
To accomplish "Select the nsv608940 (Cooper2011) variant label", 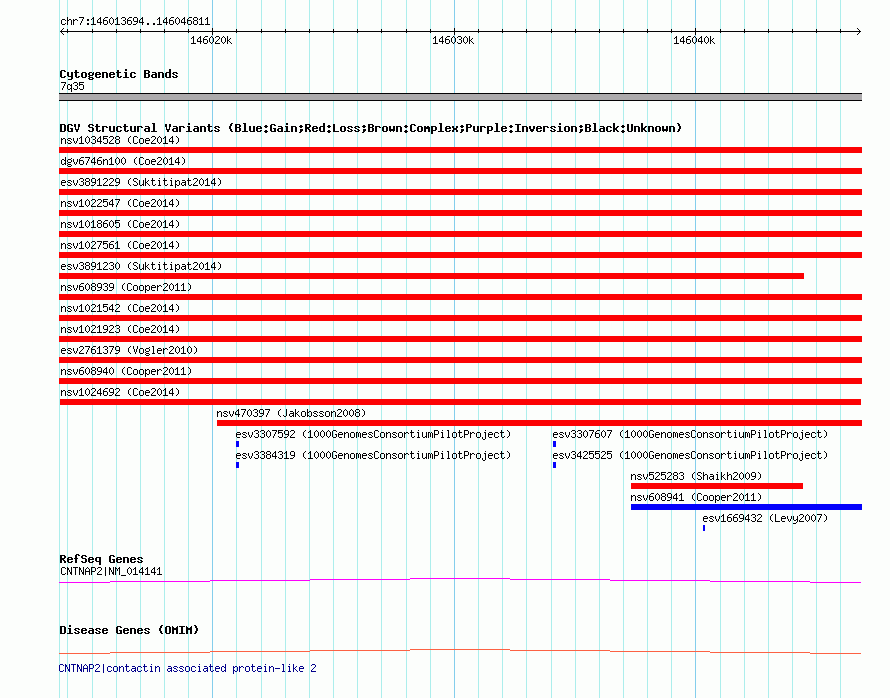I will pyautogui.click(x=125, y=371).
